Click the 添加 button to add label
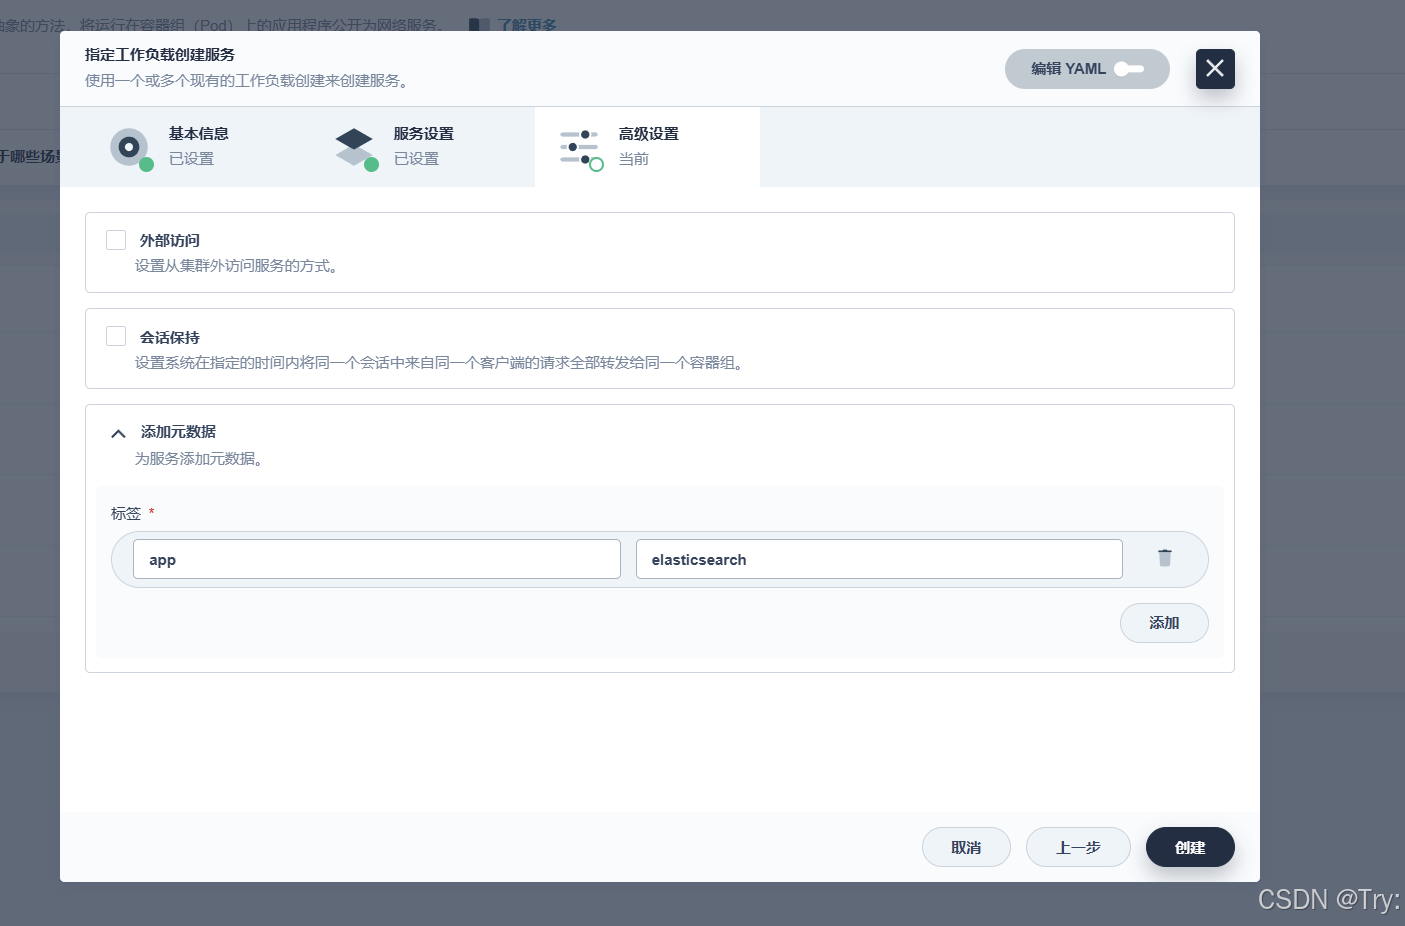 1164,623
